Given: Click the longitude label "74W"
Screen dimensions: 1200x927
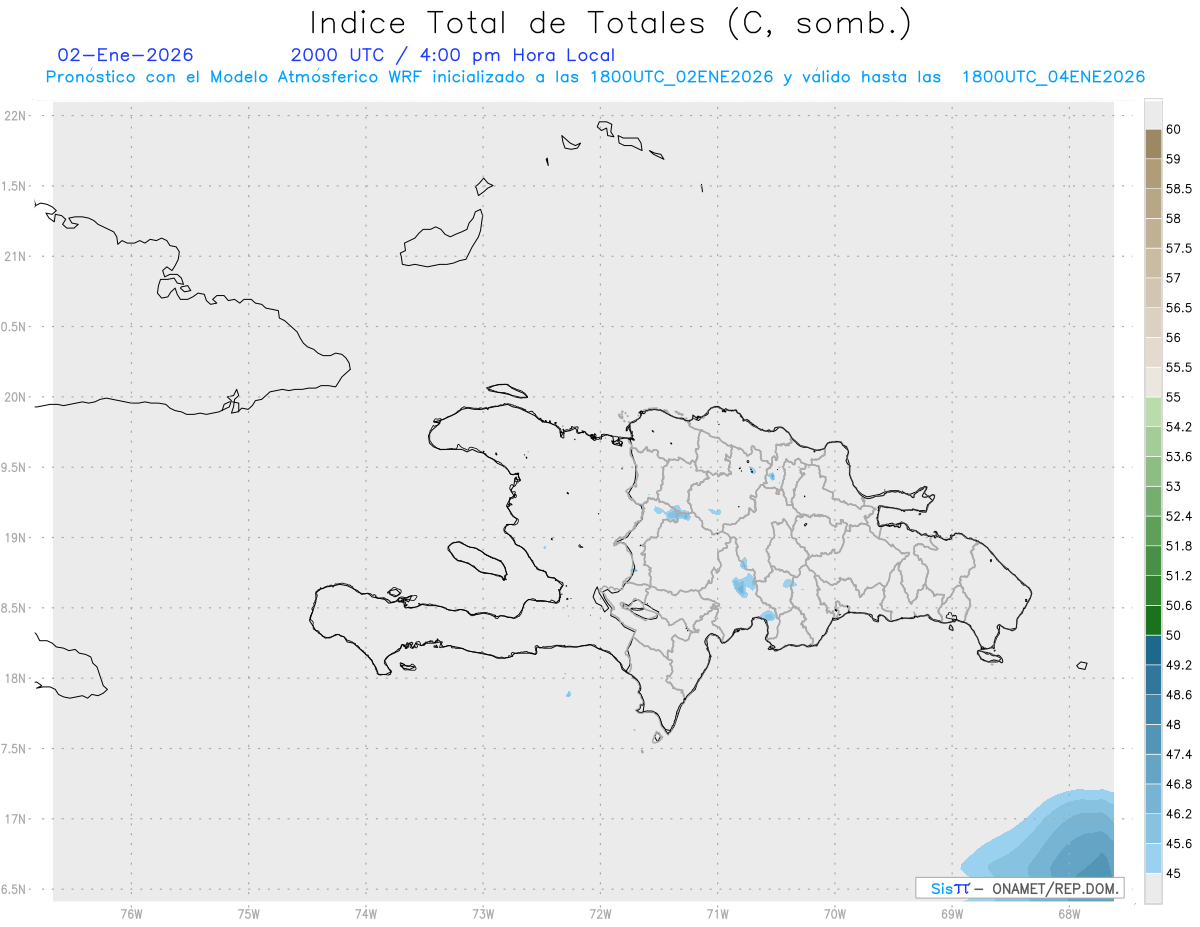Looking at the screenshot, I should 366,913.
